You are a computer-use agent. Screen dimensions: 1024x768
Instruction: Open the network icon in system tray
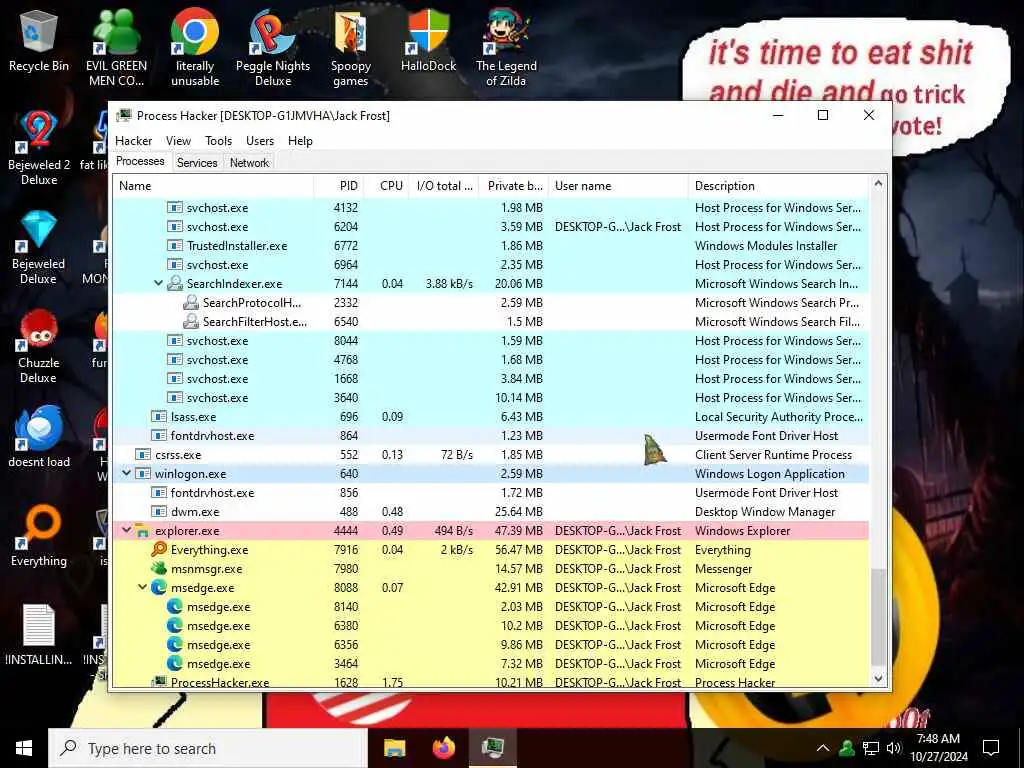[871, 748]
